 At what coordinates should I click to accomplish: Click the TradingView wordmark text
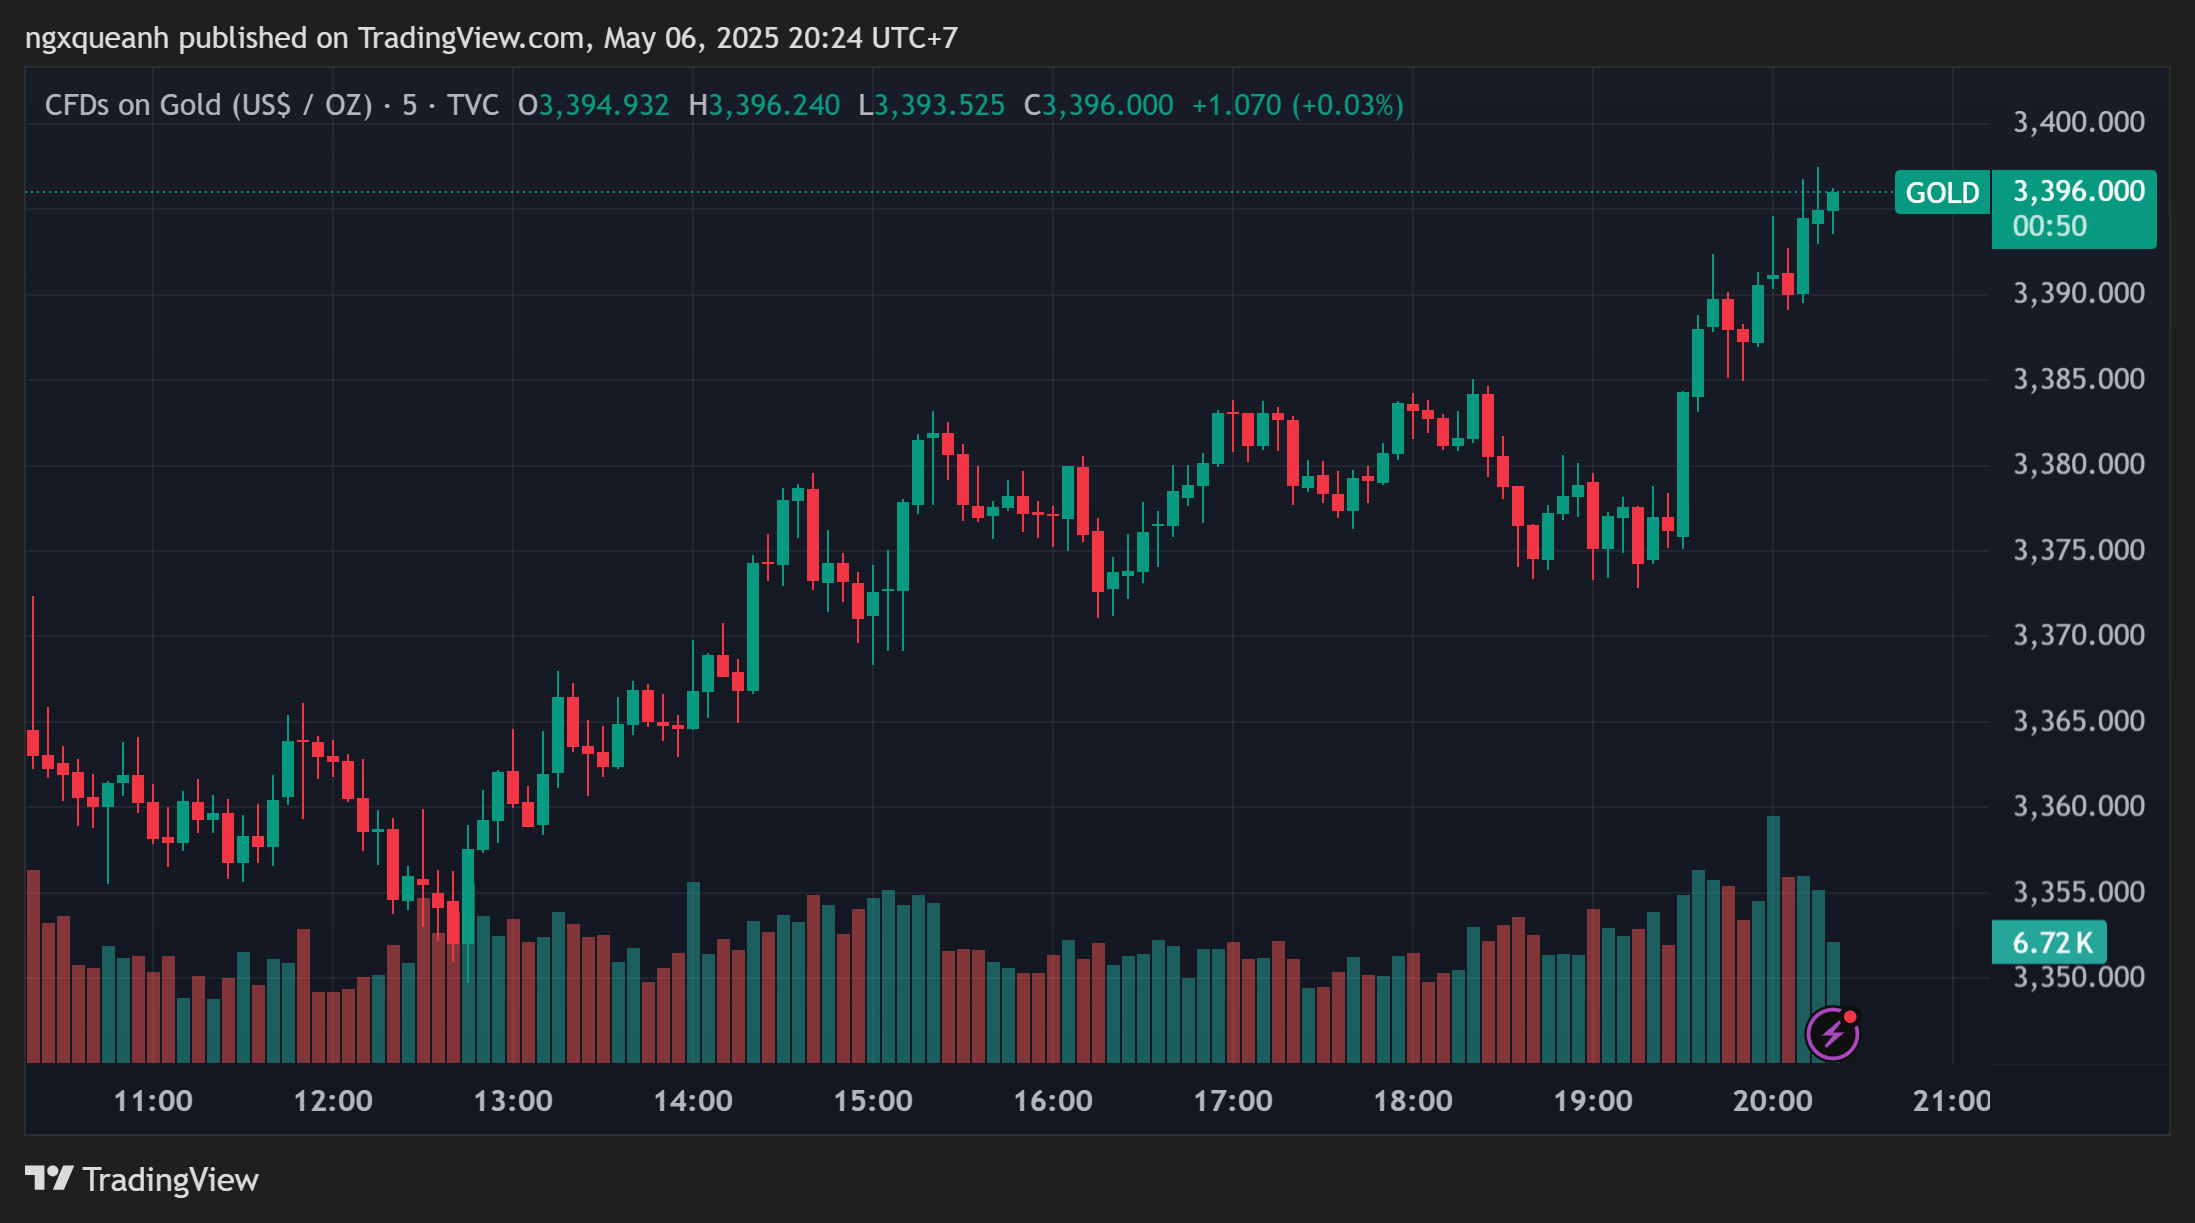click(170, 1180)
